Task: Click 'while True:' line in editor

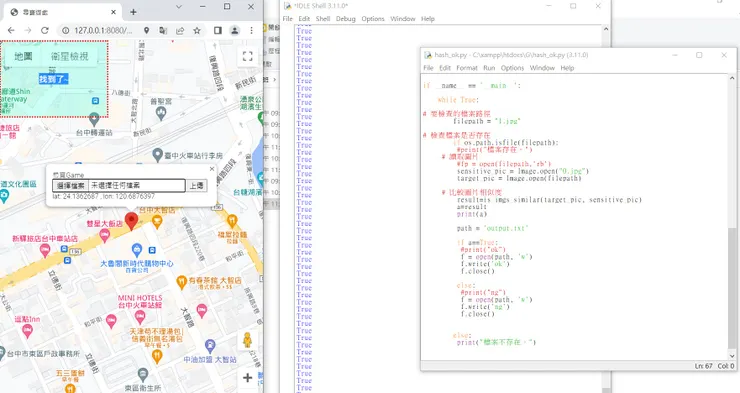Action: pos(458,100)
